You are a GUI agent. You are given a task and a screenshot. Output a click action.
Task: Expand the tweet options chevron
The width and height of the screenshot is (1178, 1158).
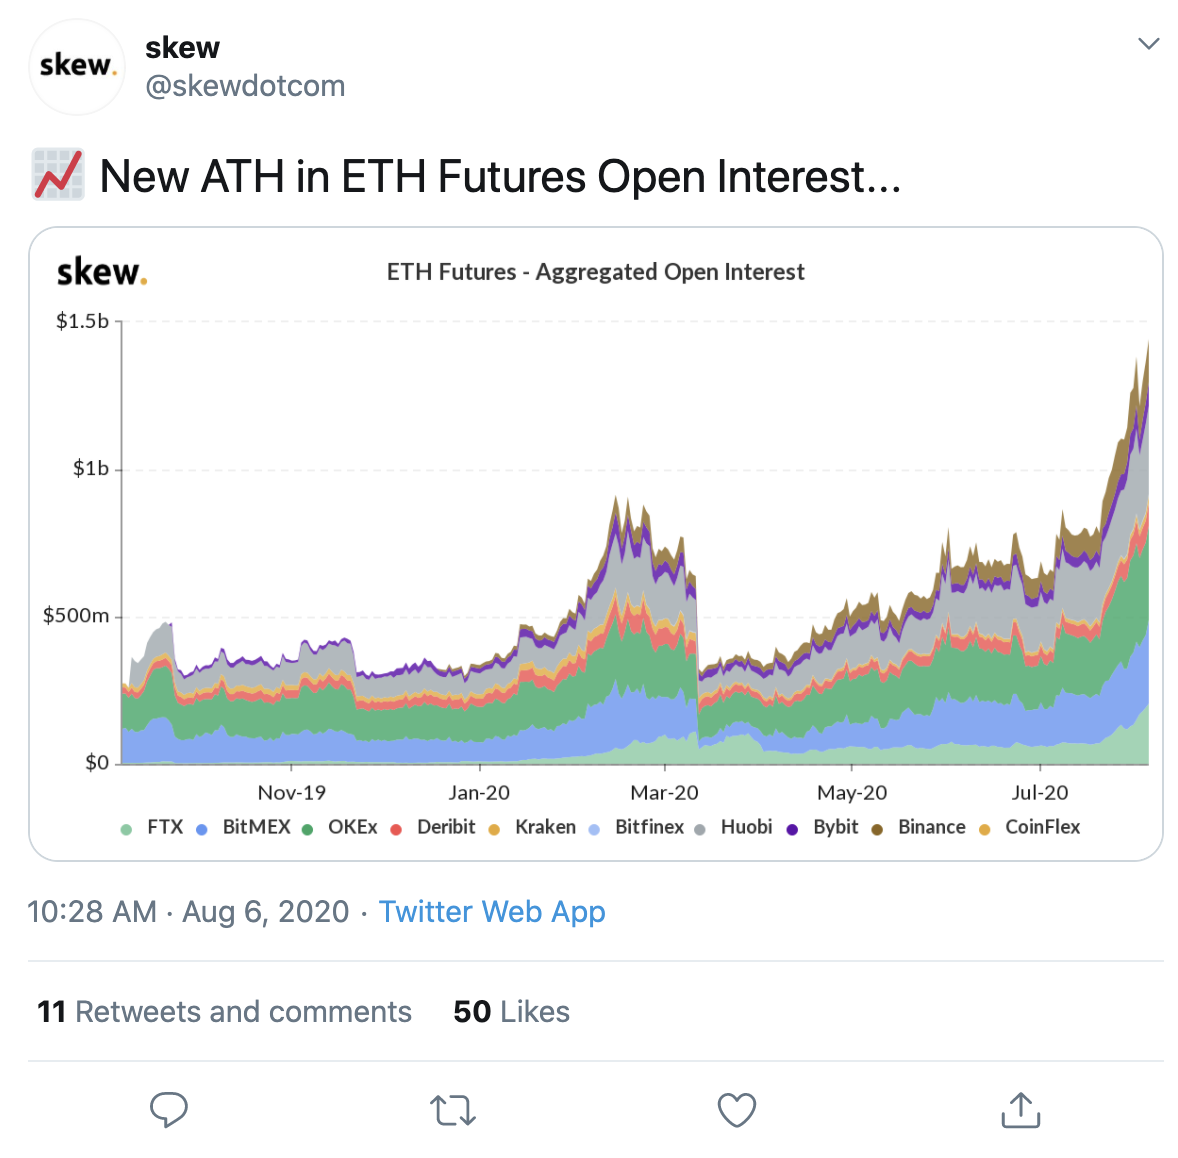pos(1149,44)
